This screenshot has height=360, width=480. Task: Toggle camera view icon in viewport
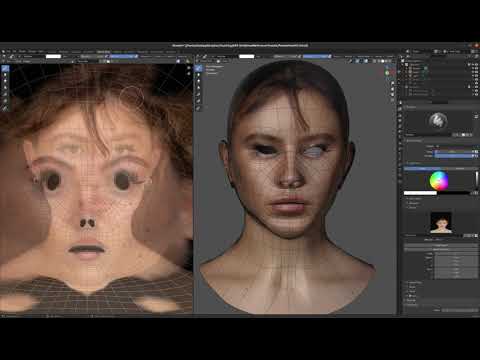pos(393,95)
